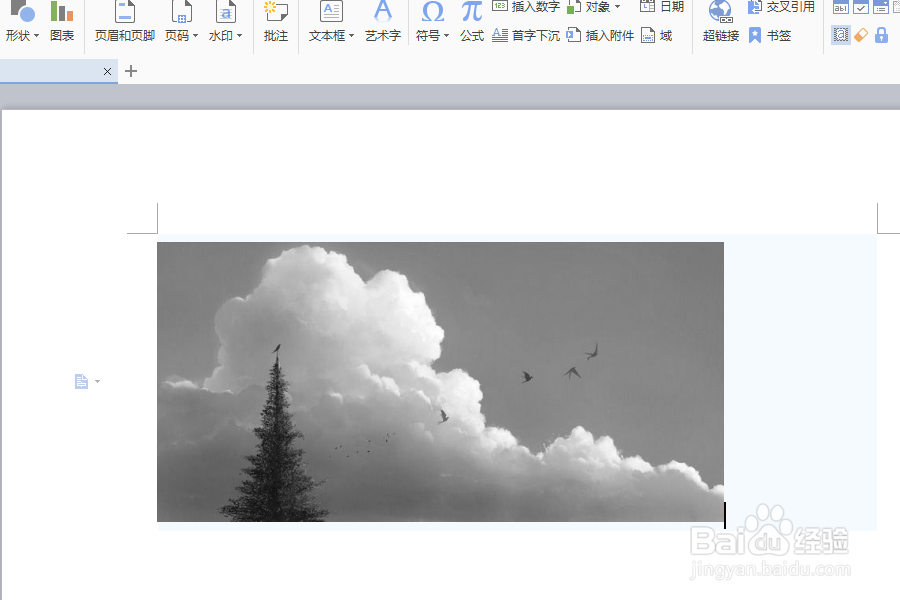Click 插入附件 insert attachment
The width and height of the screenshot is (900, 600).
[600, 36]
